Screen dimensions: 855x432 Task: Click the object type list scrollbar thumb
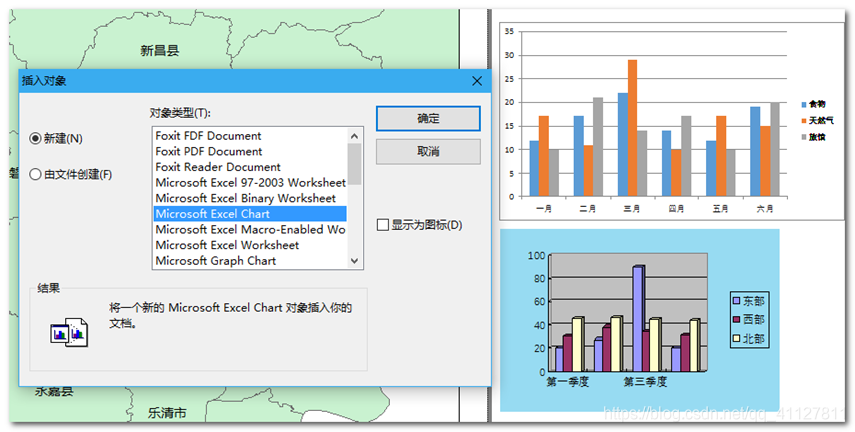pos(354,164)
